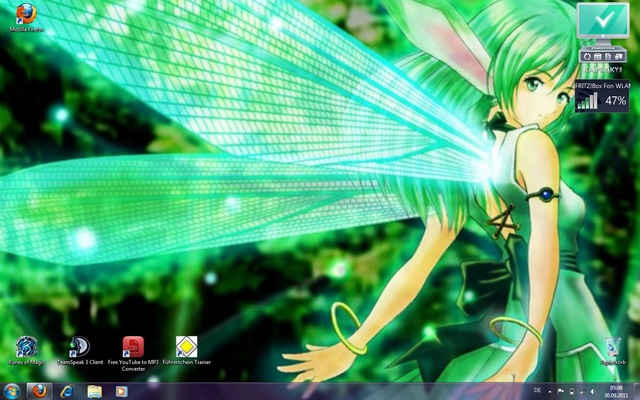The image size is (640, 400).
Task: Open Firefox from the taskbar
Action: point(40,390)
